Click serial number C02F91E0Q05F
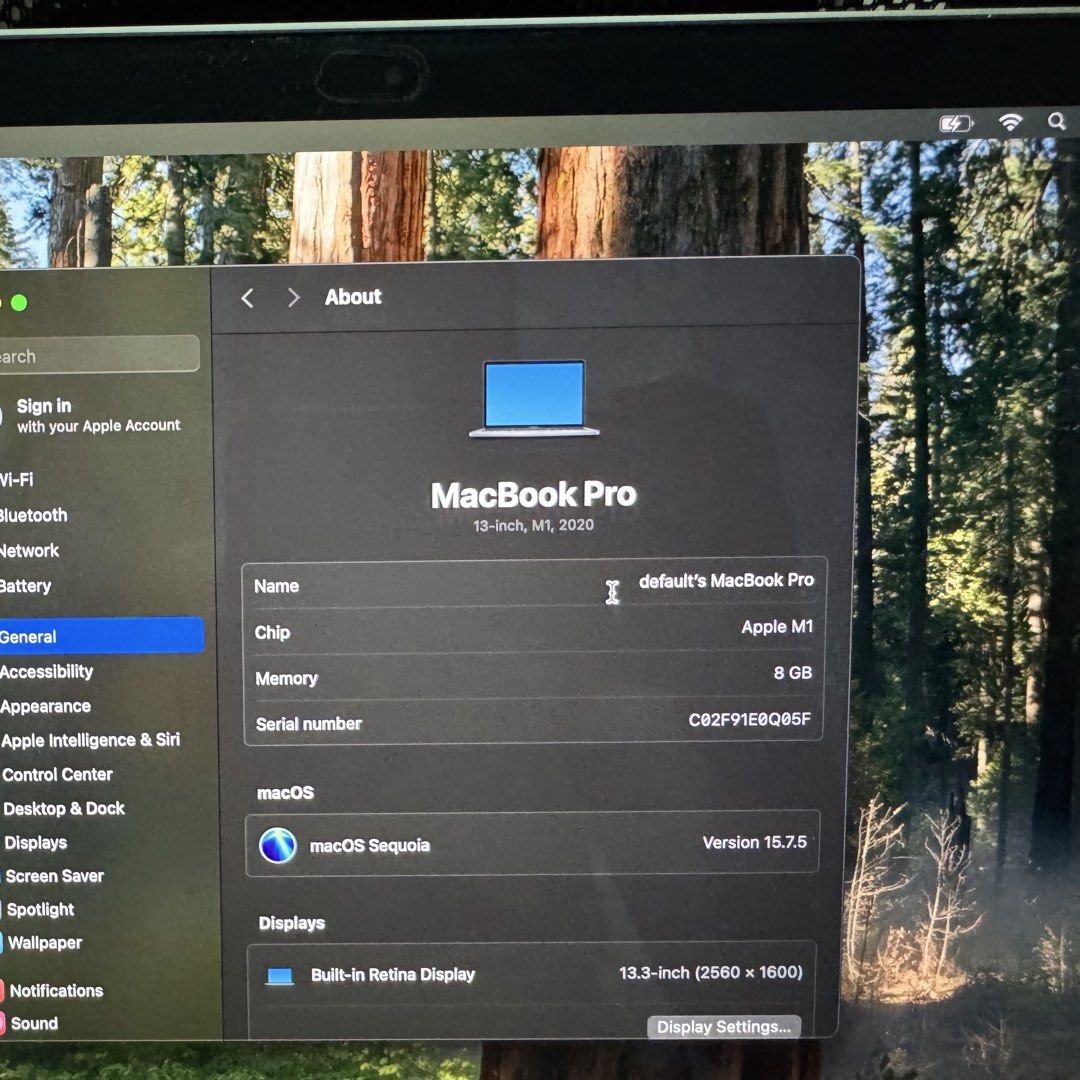 pyautogui.click(x=749, y=719)
